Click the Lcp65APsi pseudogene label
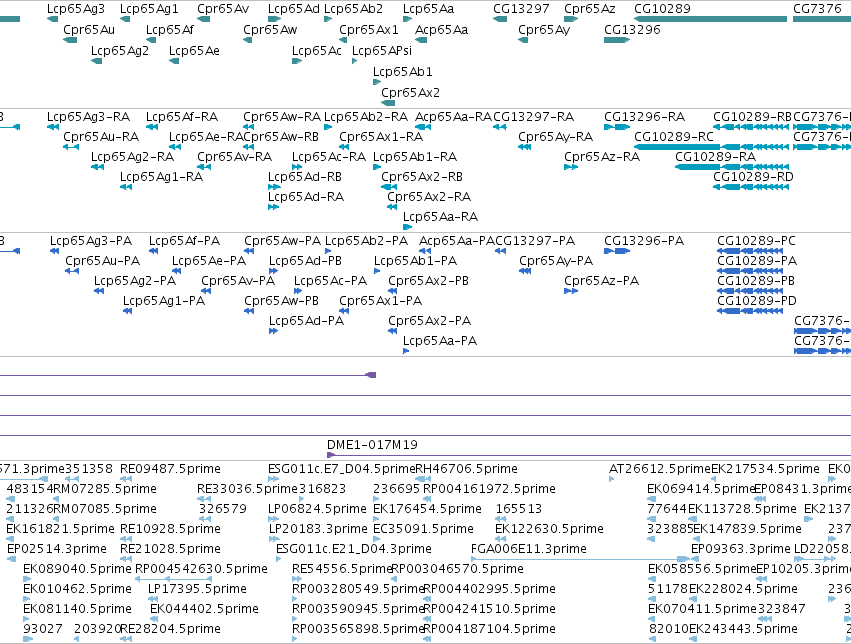Image resolution: width=851 pixels, height=644 pixels. tap(382, 50)
